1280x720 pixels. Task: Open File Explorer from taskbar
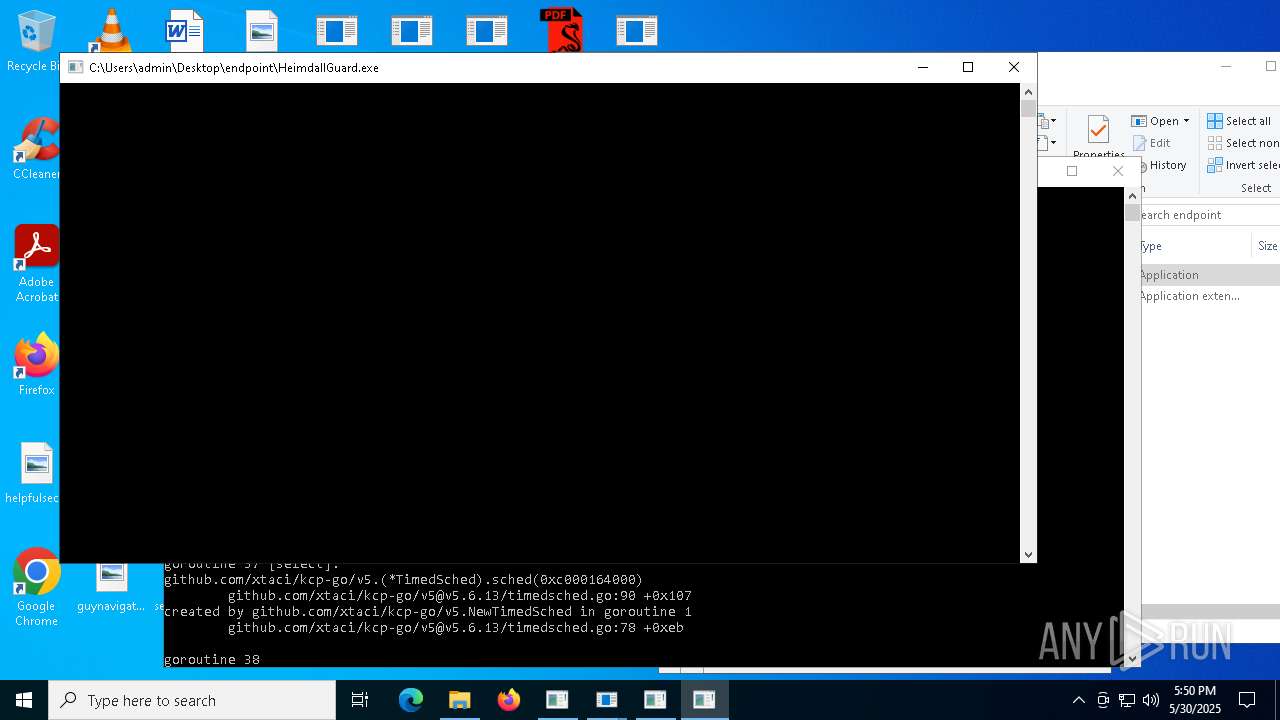[460, 700]
